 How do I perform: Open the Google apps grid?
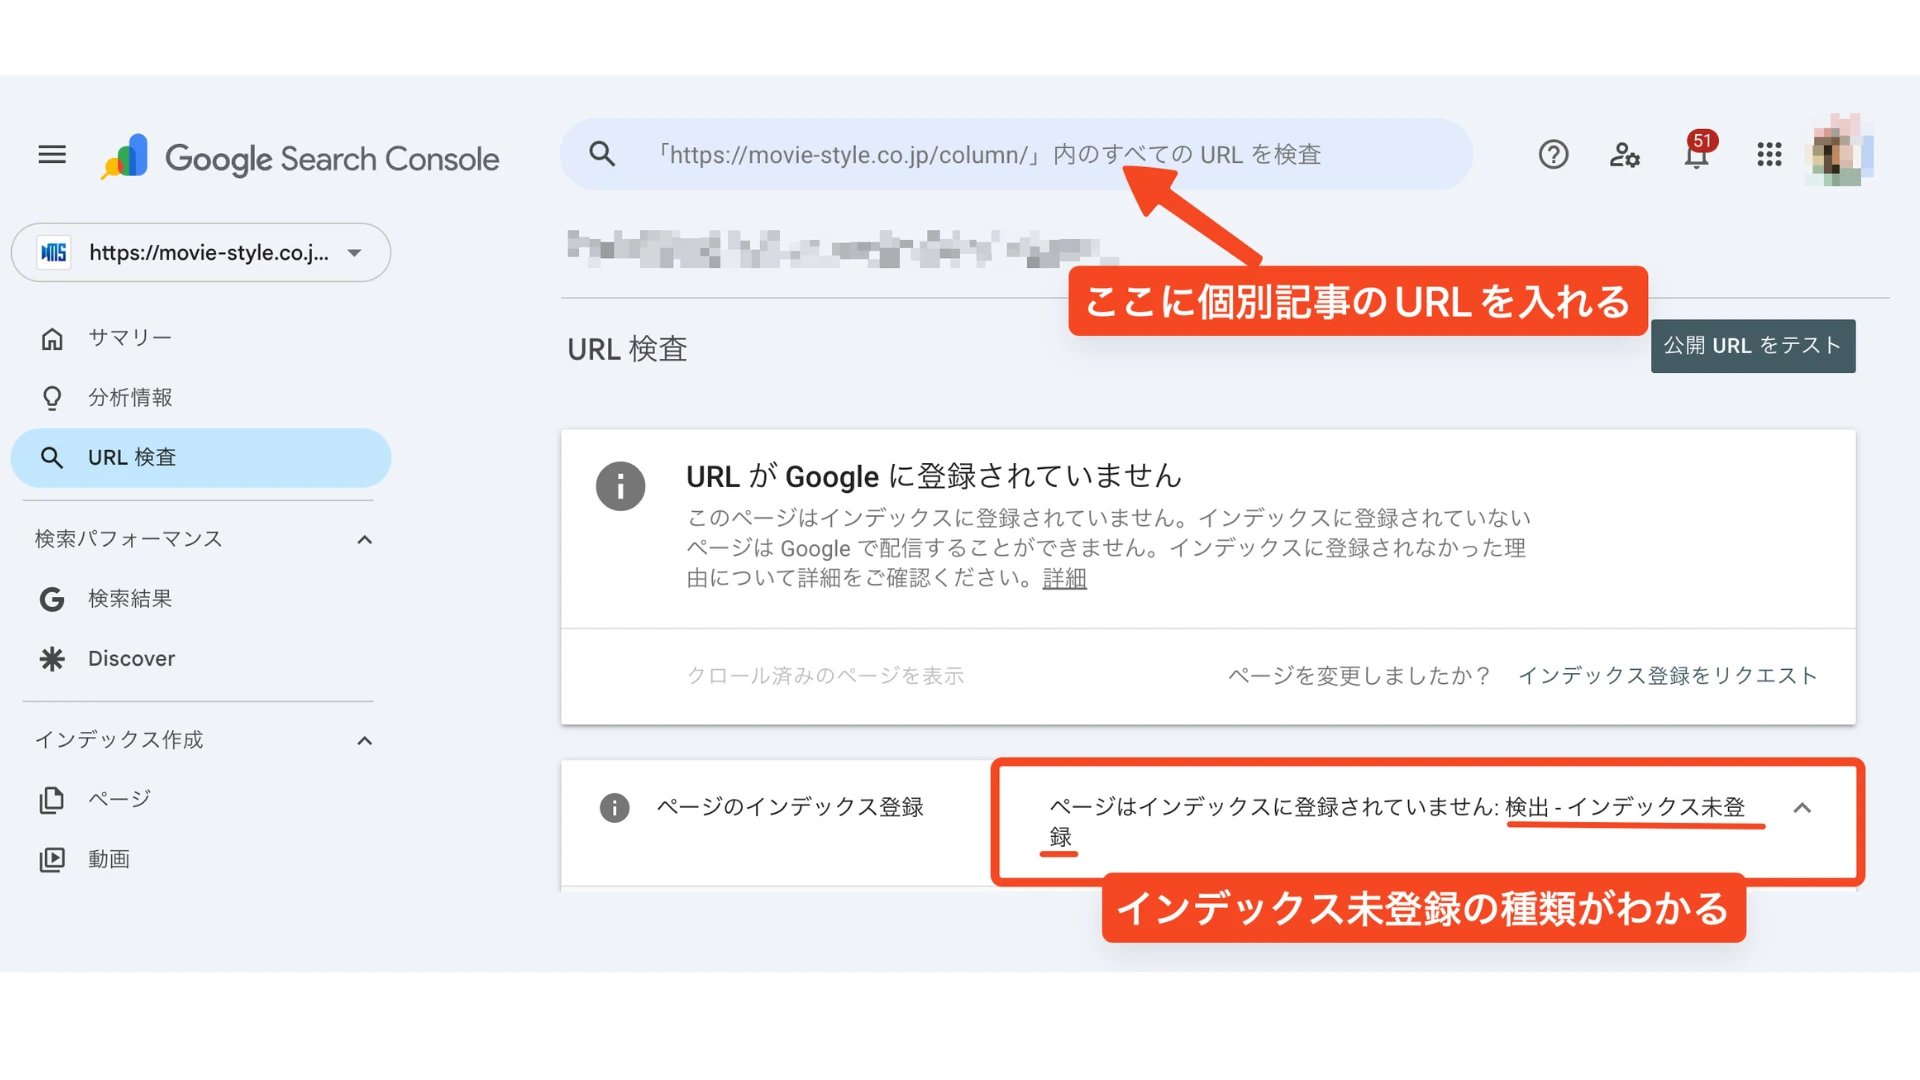click(1769, 155)
